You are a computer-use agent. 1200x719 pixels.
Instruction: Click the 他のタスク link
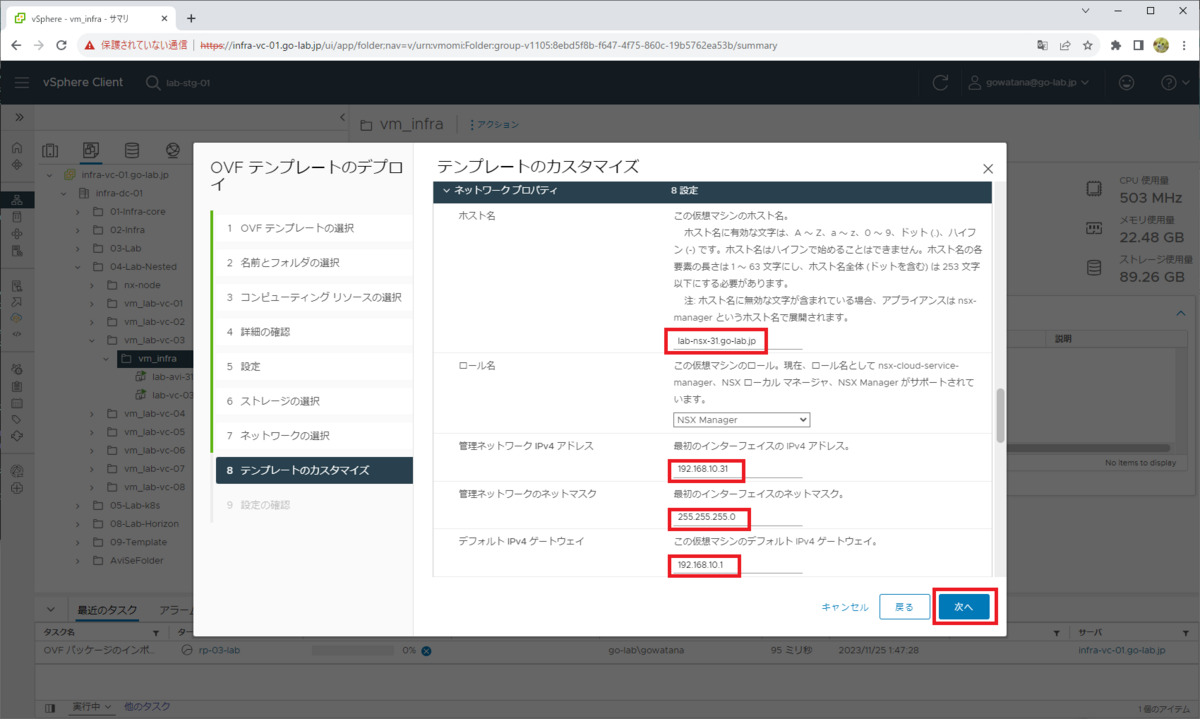click(146, 708)
